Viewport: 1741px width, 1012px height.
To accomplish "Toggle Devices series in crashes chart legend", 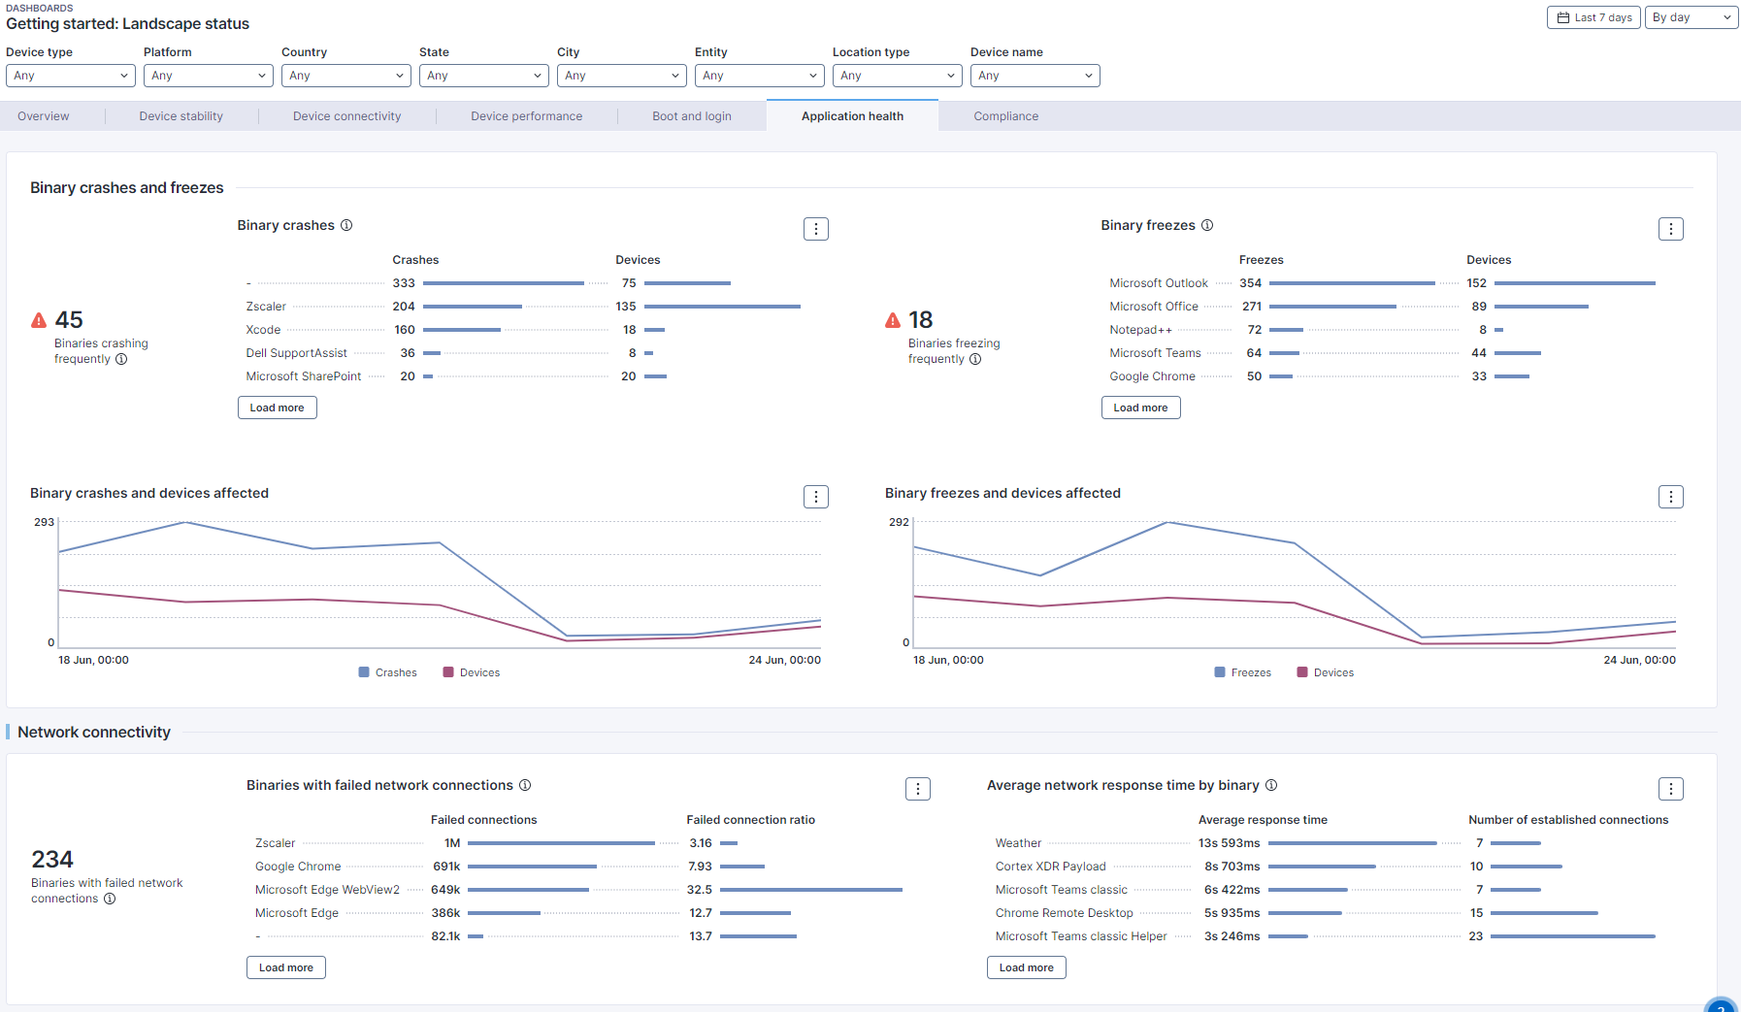I will click(x=471, y=673).
